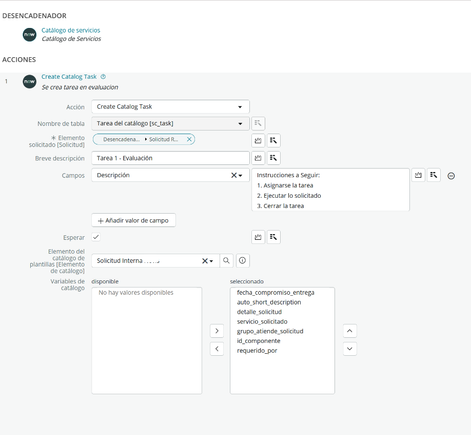This screenshot has height=435, width=471.
Task: Move variable back to disponible list
Action: coord(217,349)
